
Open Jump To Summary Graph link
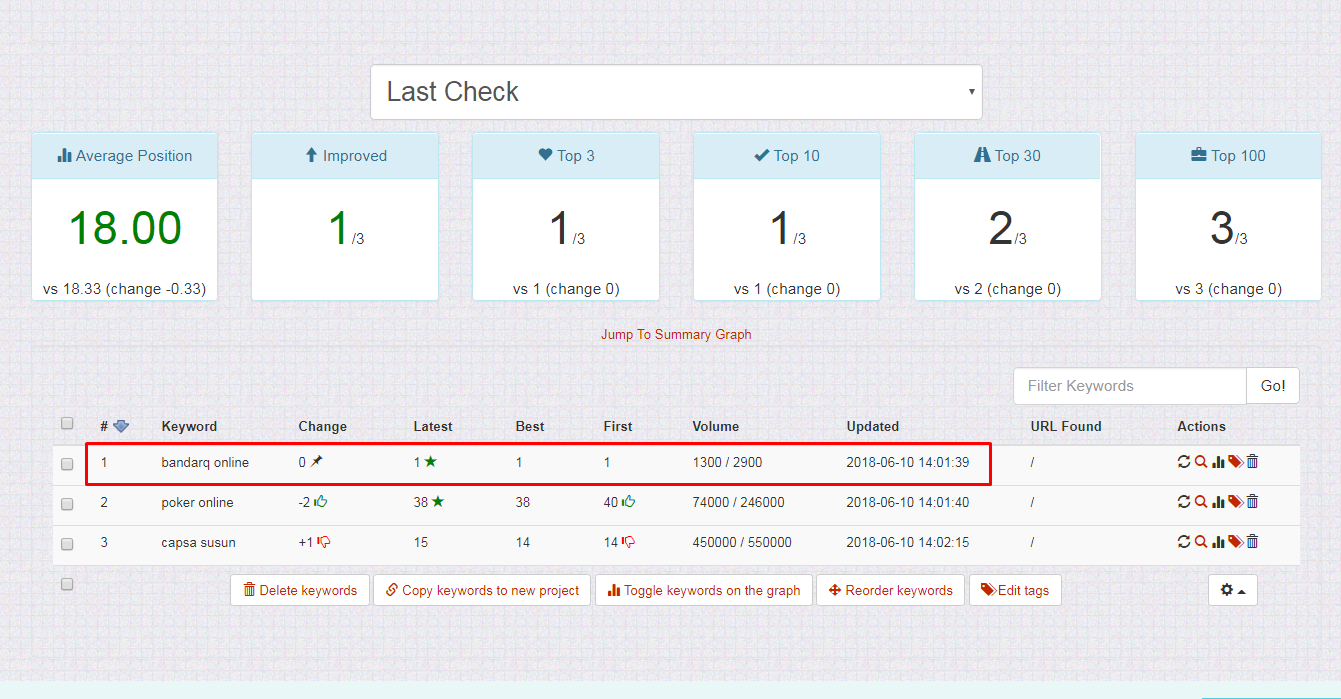(676, 334)
